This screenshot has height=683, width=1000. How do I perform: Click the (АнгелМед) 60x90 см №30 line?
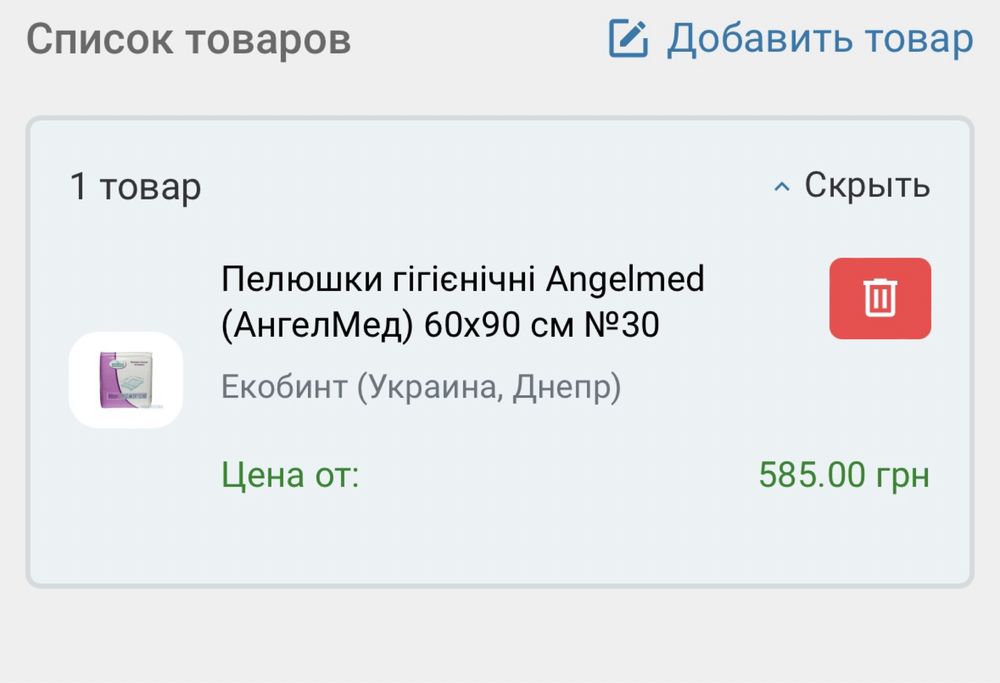[440, 325]
